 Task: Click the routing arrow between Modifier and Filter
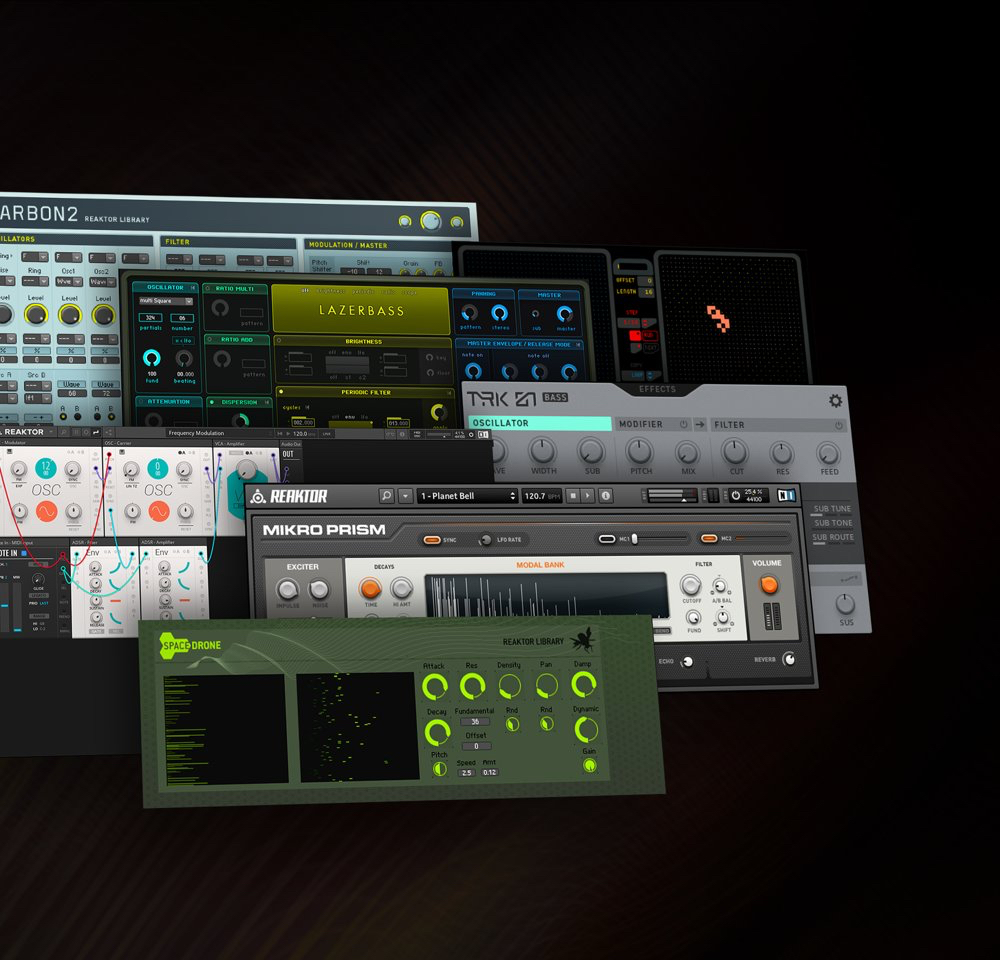(700, 424)
